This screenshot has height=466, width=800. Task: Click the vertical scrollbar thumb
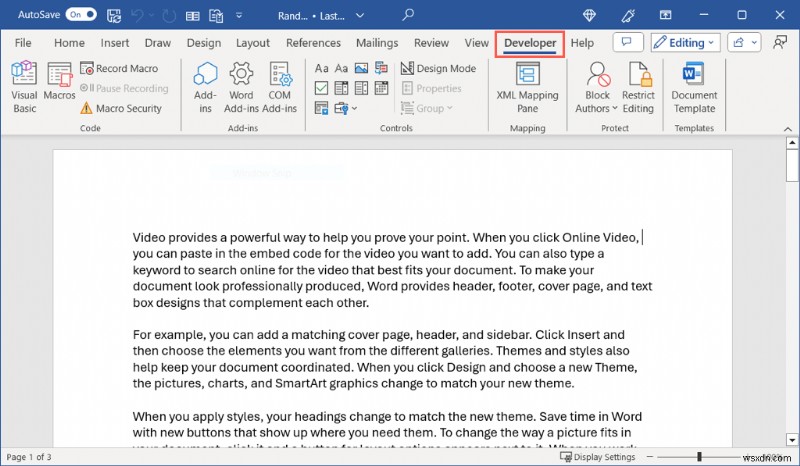[x=792, y=165]
